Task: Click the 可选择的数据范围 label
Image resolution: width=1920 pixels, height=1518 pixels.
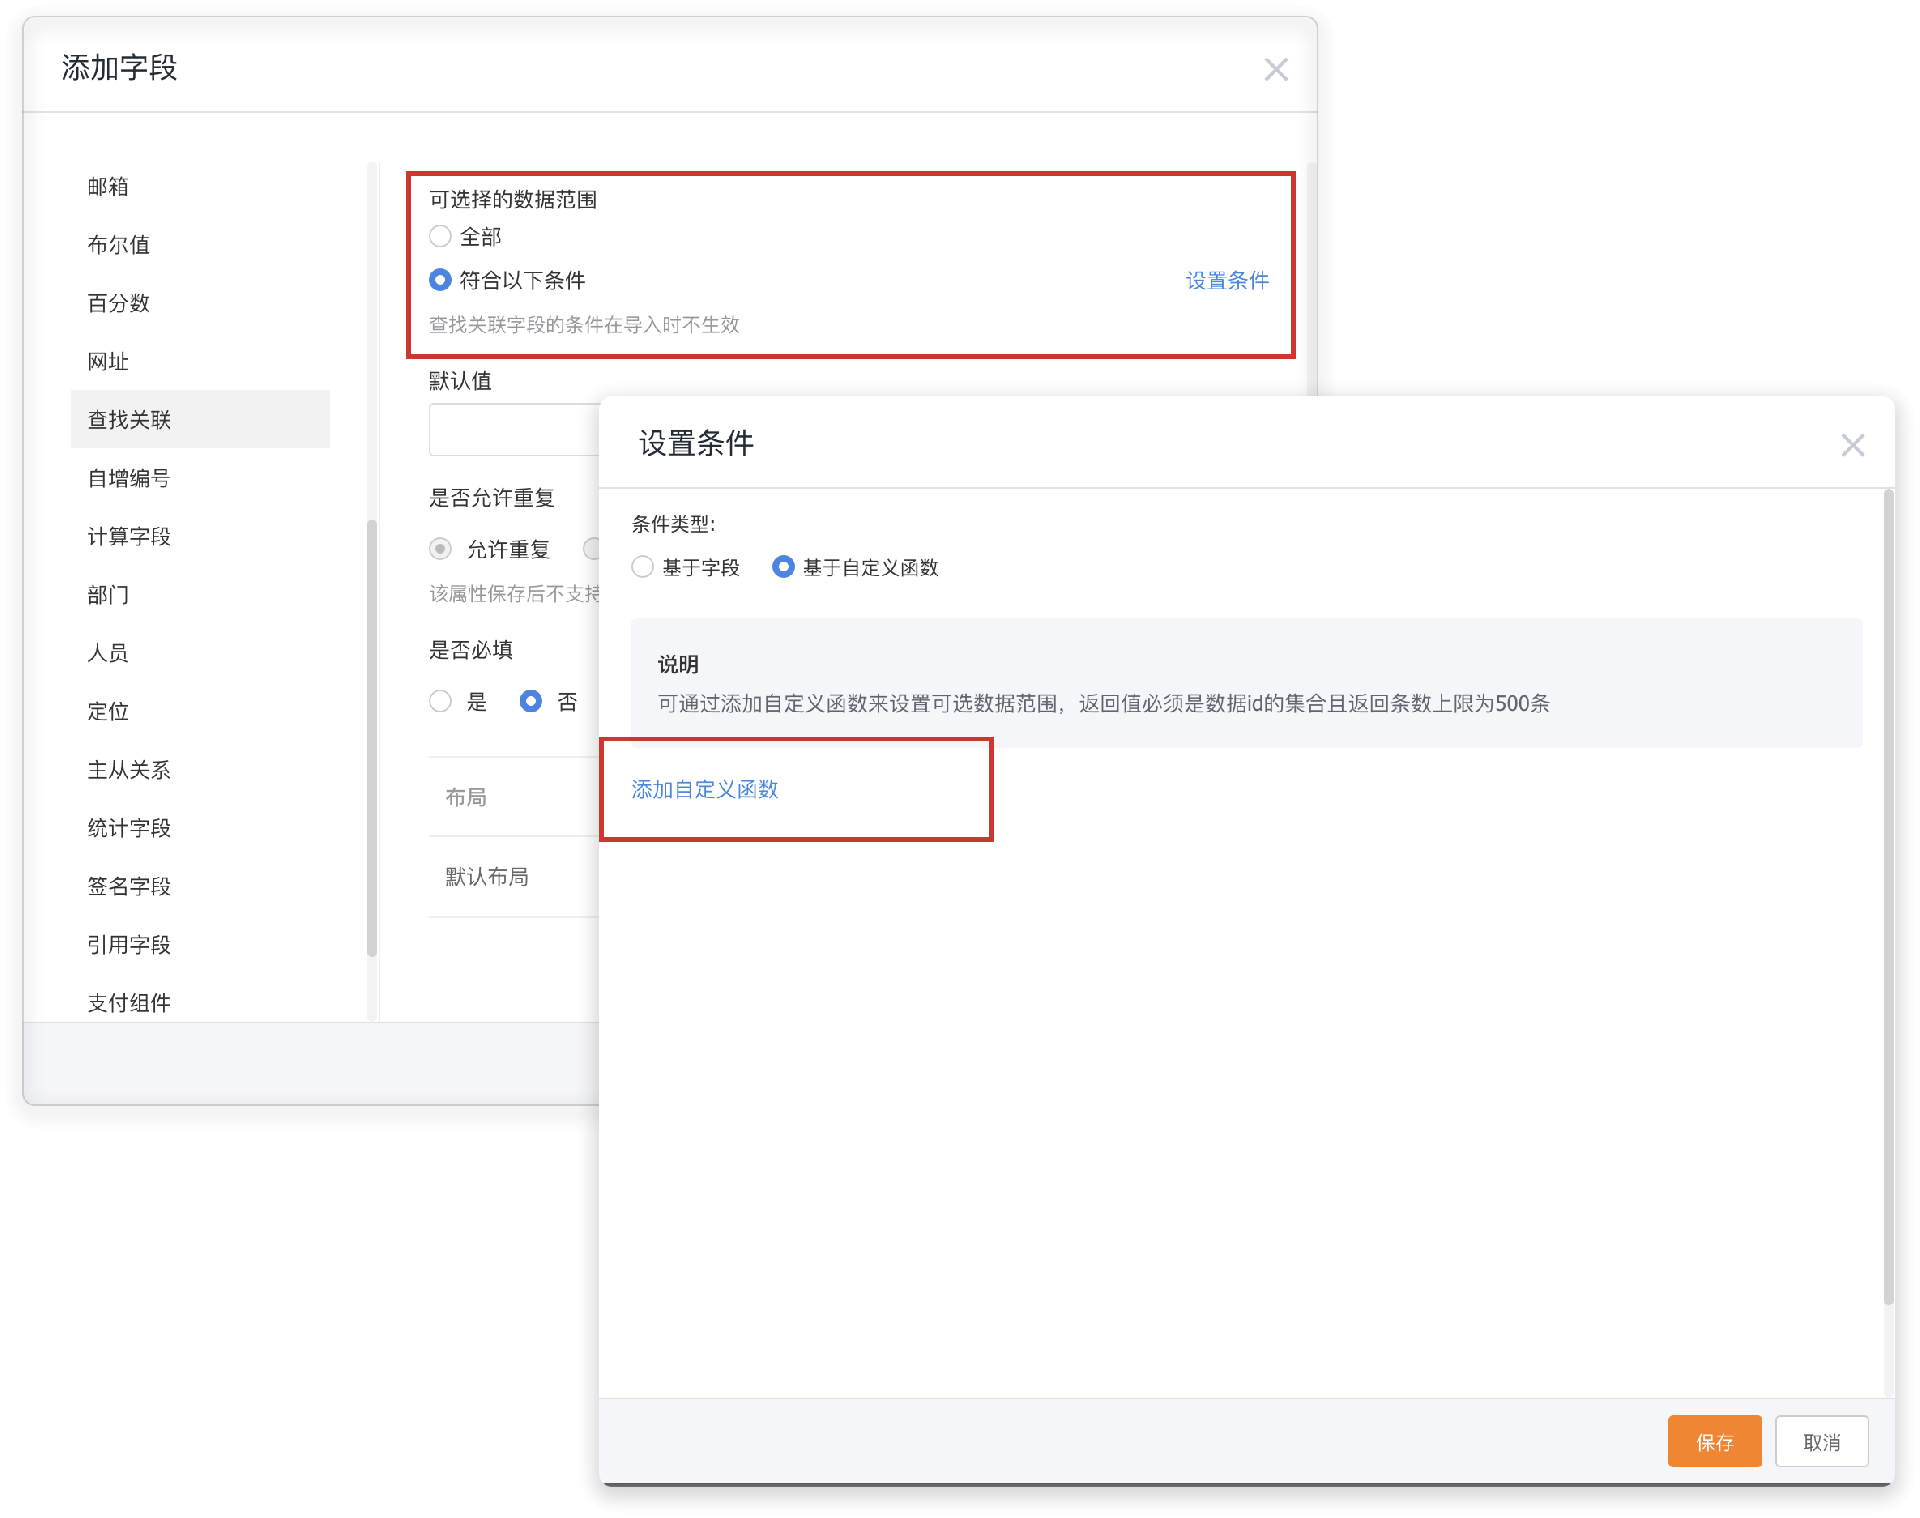Action: tap(513, 199)
